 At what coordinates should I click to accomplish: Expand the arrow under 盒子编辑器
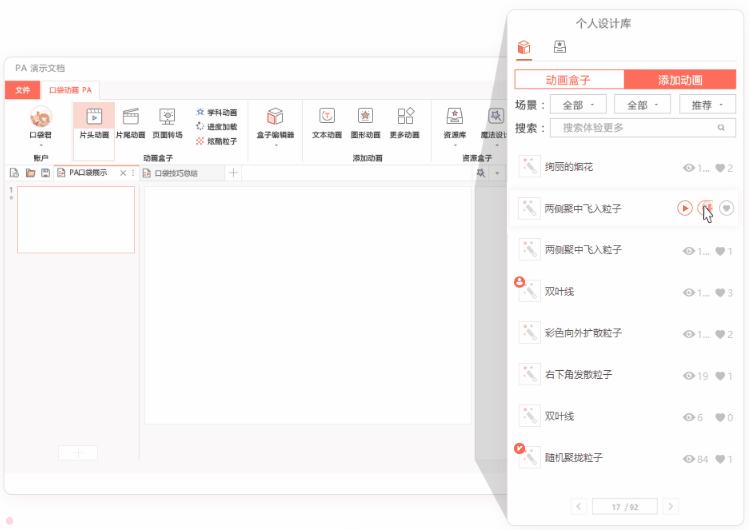pos(276,145)
